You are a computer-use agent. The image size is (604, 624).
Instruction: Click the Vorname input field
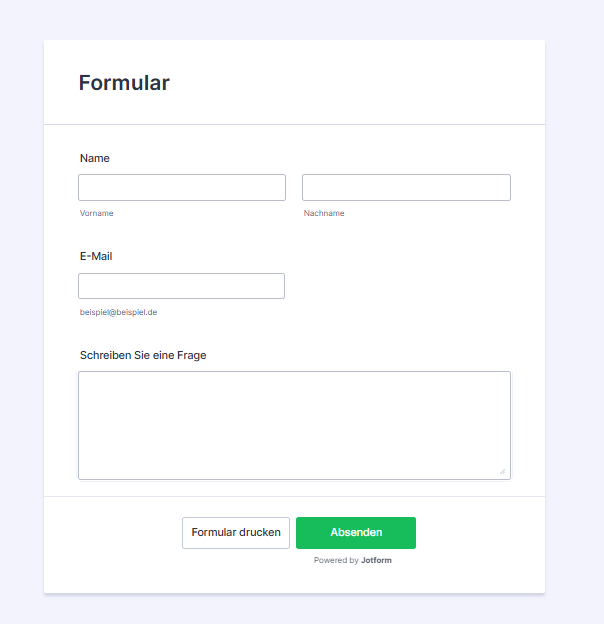coord(182,187)
